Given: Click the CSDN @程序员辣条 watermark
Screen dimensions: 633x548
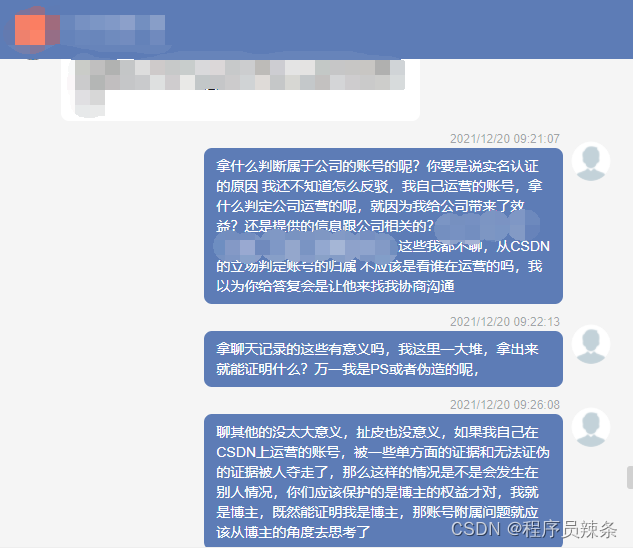Looking at the screenshot, I should tap(534, 529).
